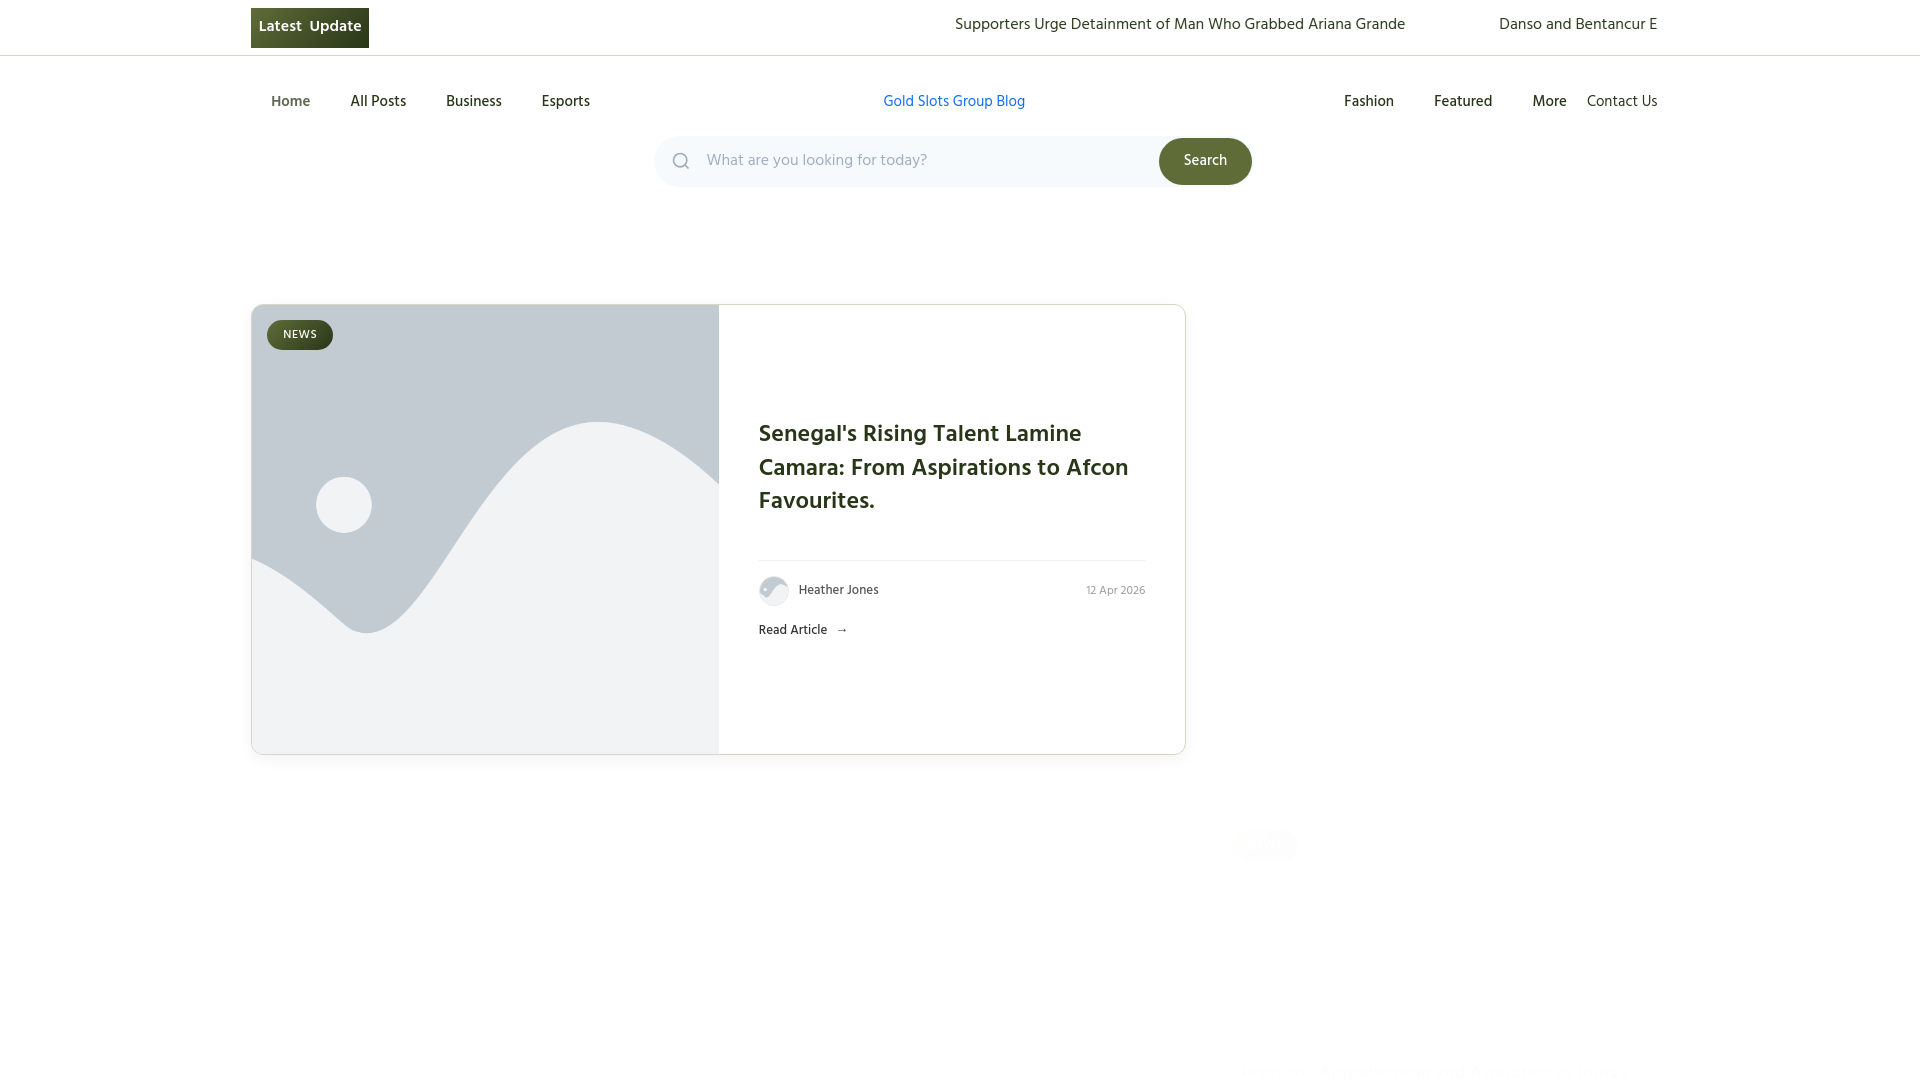Open the Fashion category
1920x1080 pixels.
tap(1369, 102)
